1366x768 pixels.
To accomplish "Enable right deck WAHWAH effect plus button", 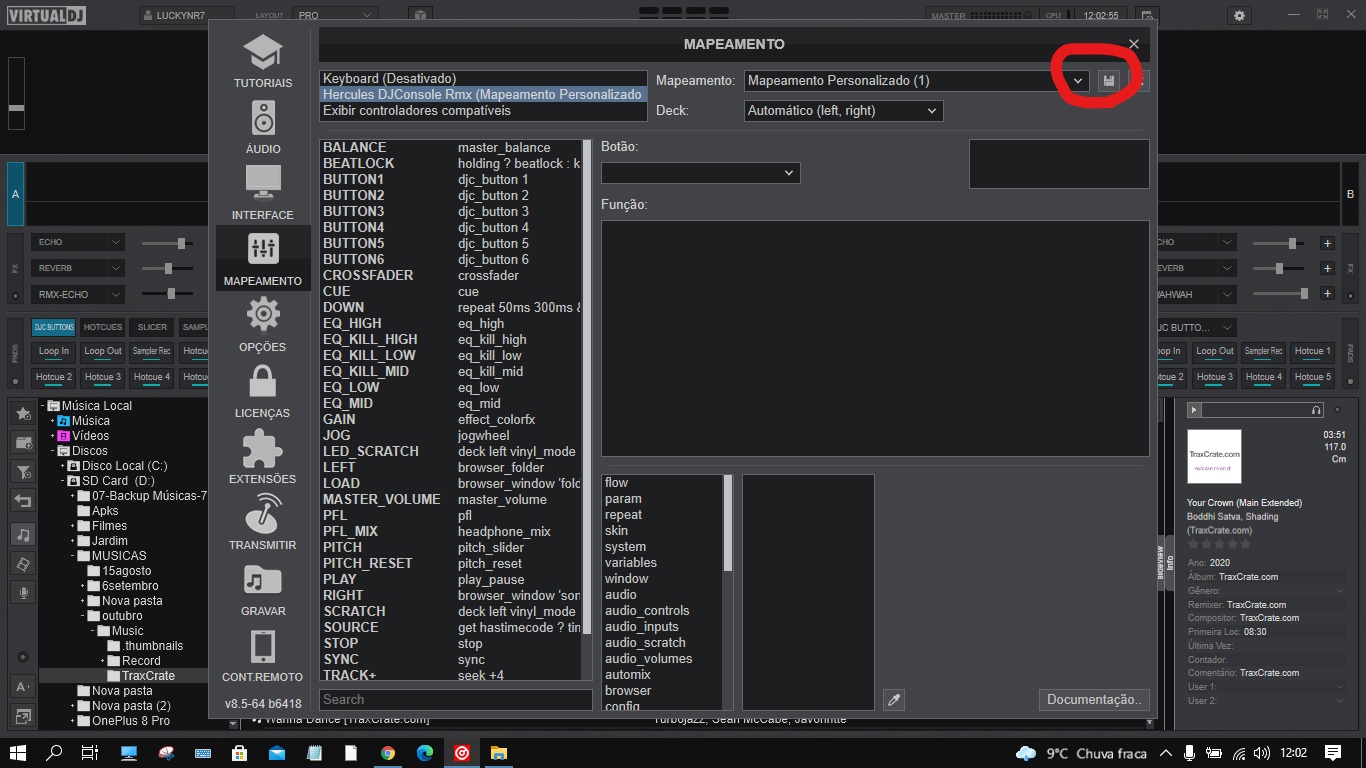I will pos(1327,294).
